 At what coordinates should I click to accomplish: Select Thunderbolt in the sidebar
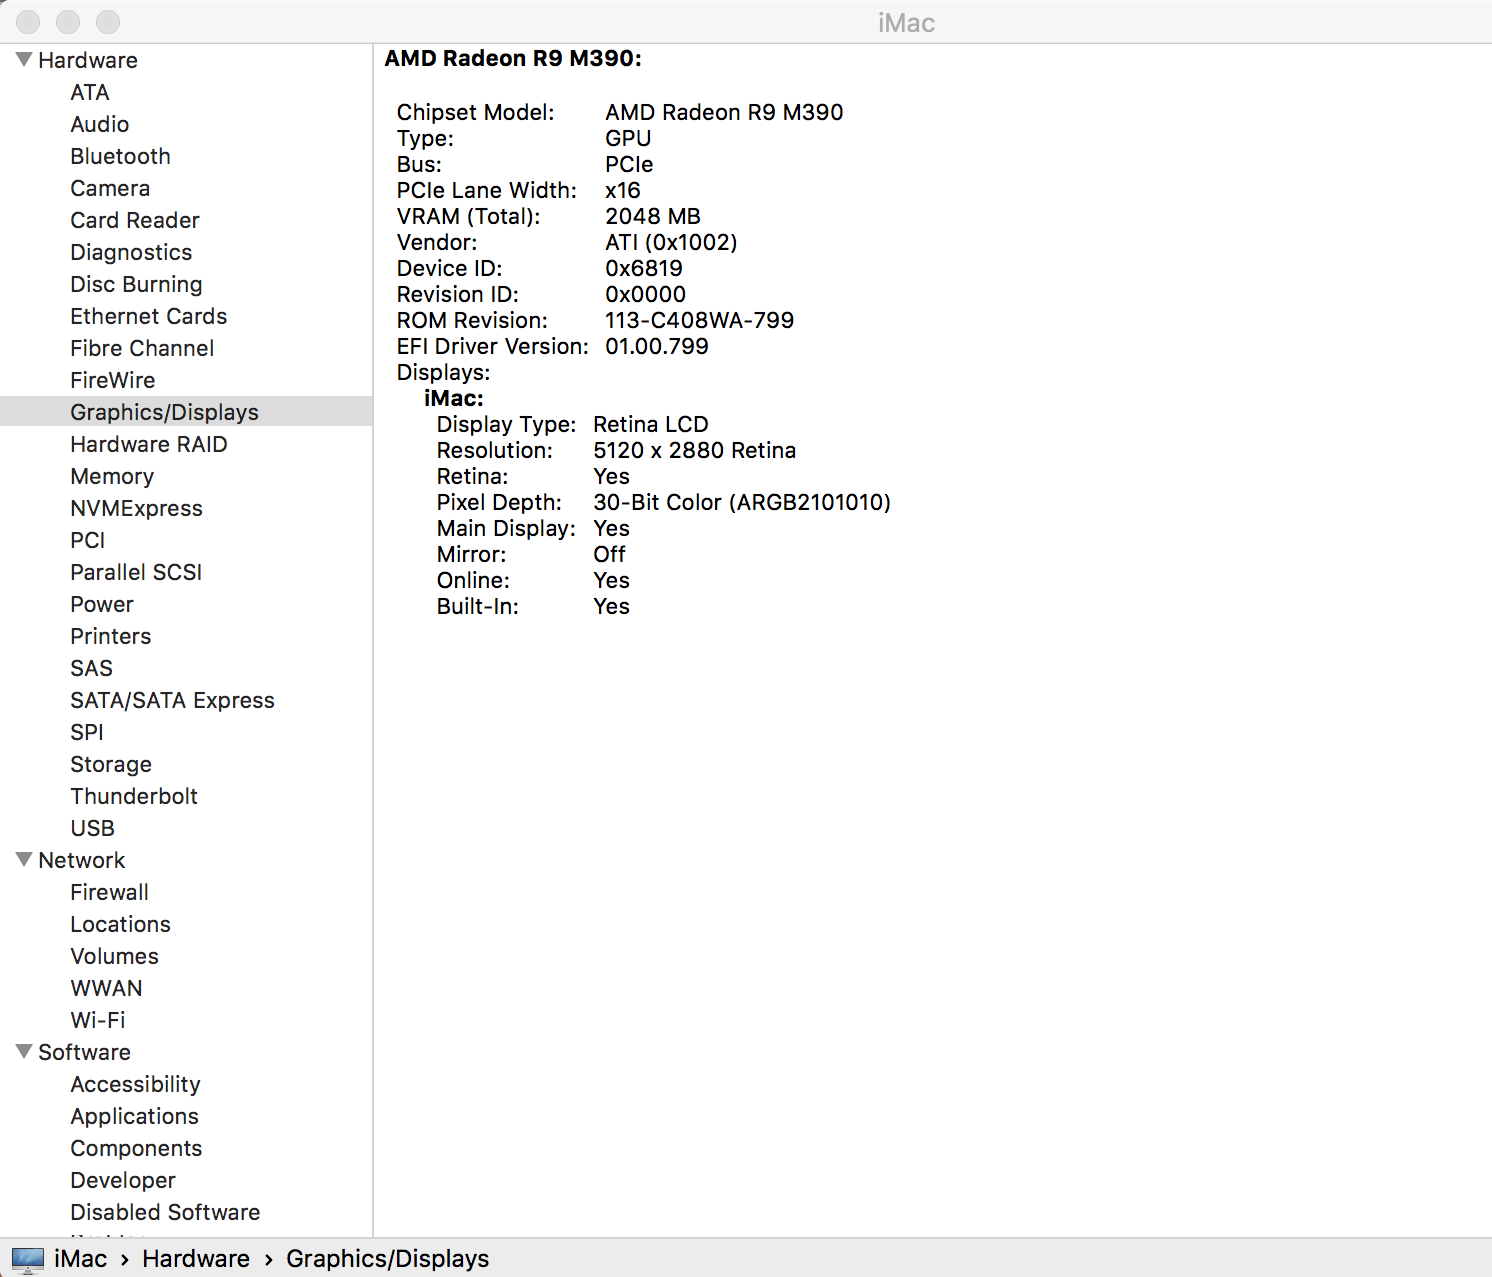point(134,796)
